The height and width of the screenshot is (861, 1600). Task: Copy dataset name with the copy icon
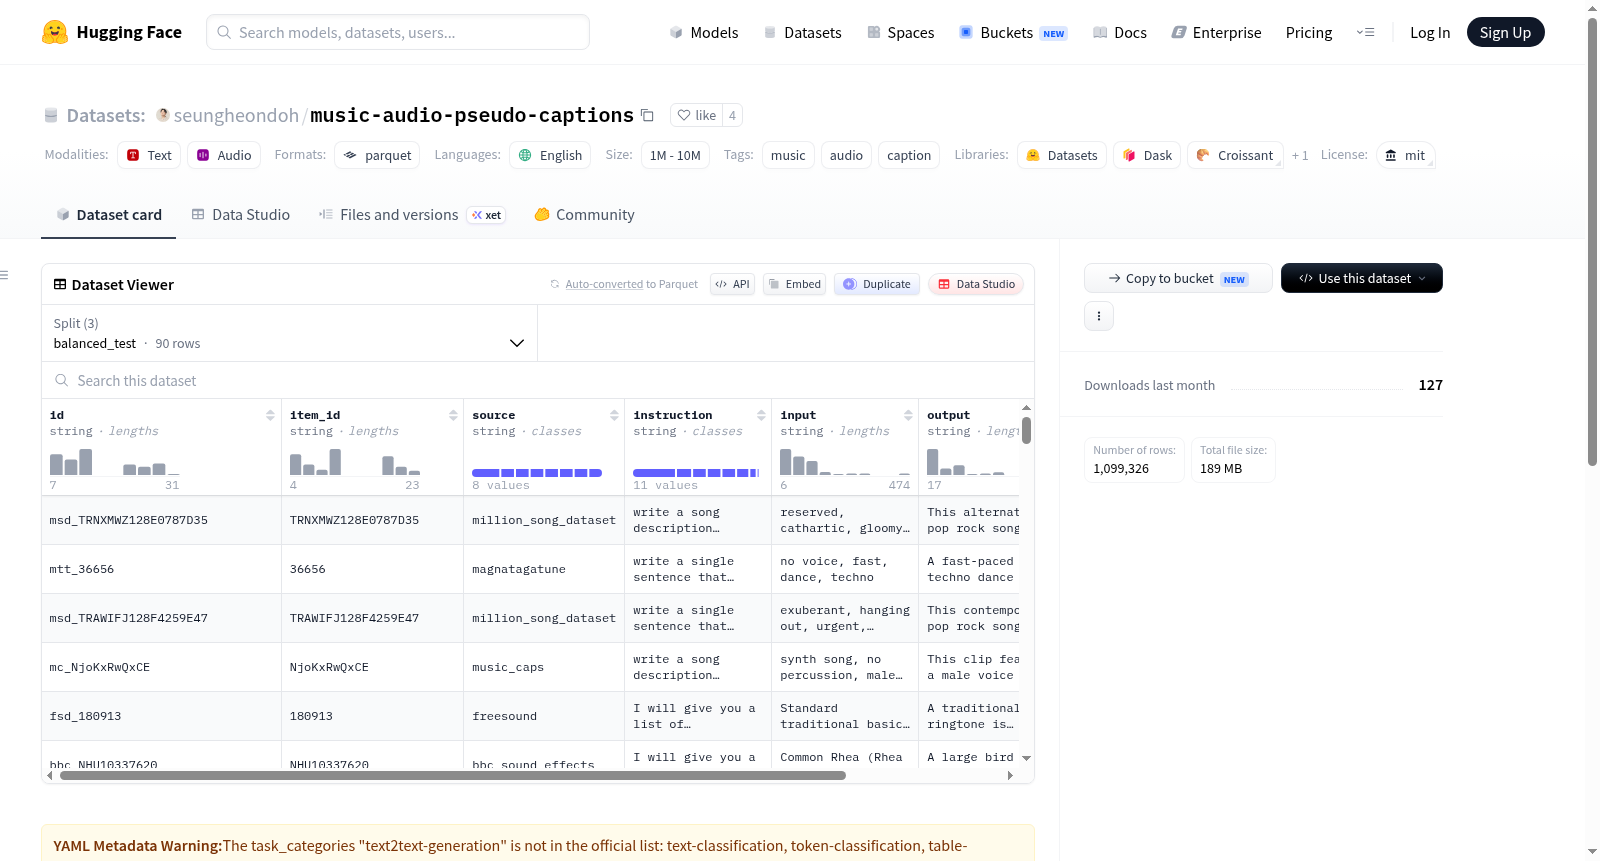[x=647, y=115]
